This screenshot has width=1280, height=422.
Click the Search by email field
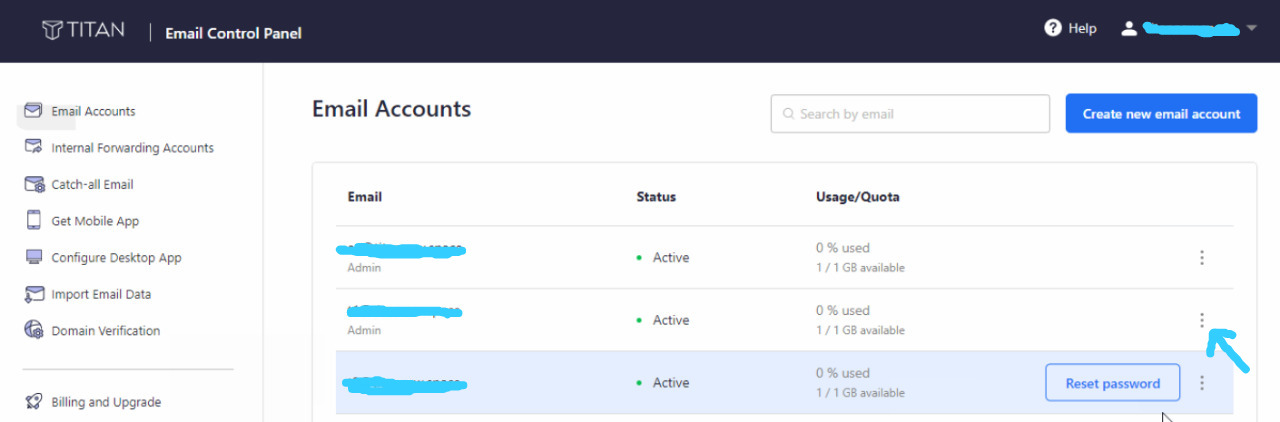coord(910,114)
